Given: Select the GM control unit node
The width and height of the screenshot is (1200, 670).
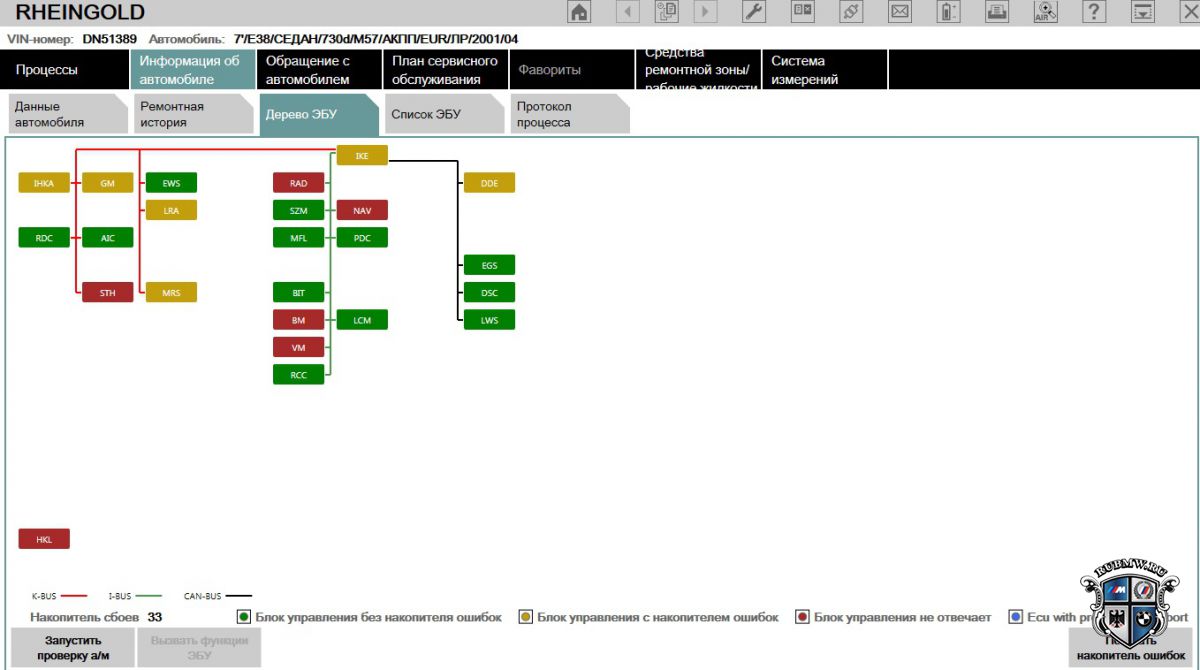Looking at the screenshot, I should (108, 183).
